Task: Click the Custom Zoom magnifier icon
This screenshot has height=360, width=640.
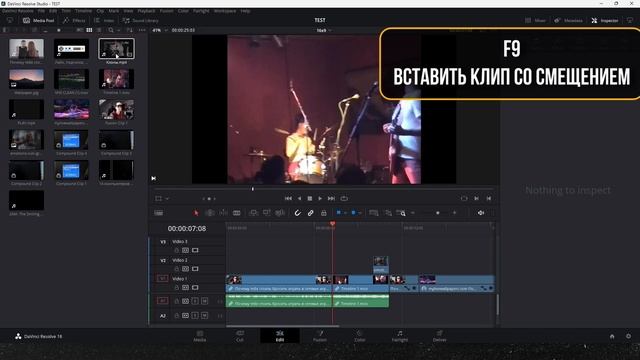Action: click(x=401, y=213)
